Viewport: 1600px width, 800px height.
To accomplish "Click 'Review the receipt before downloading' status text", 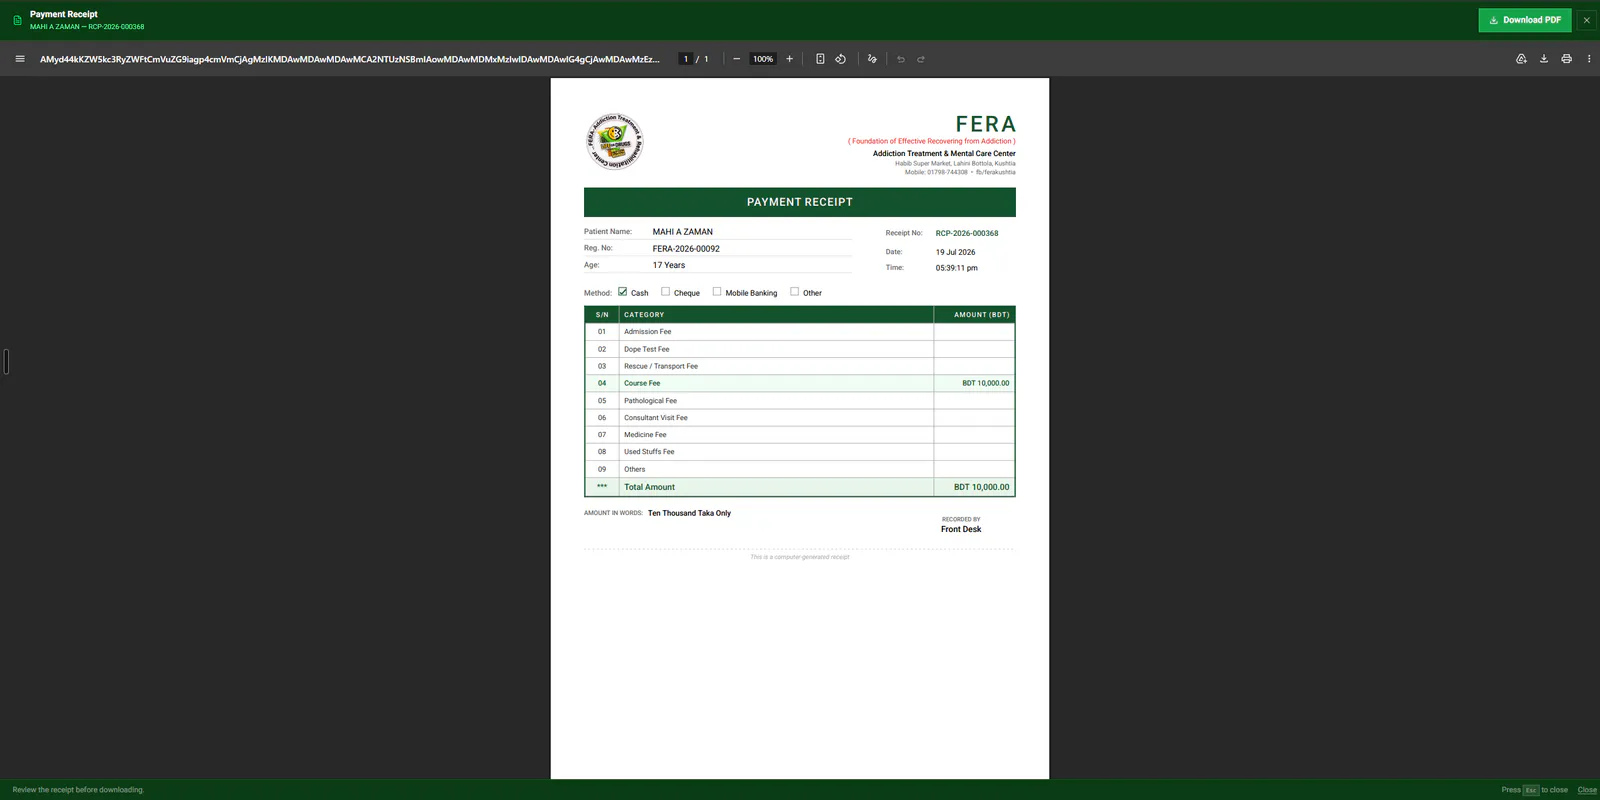I will [78, 790].
